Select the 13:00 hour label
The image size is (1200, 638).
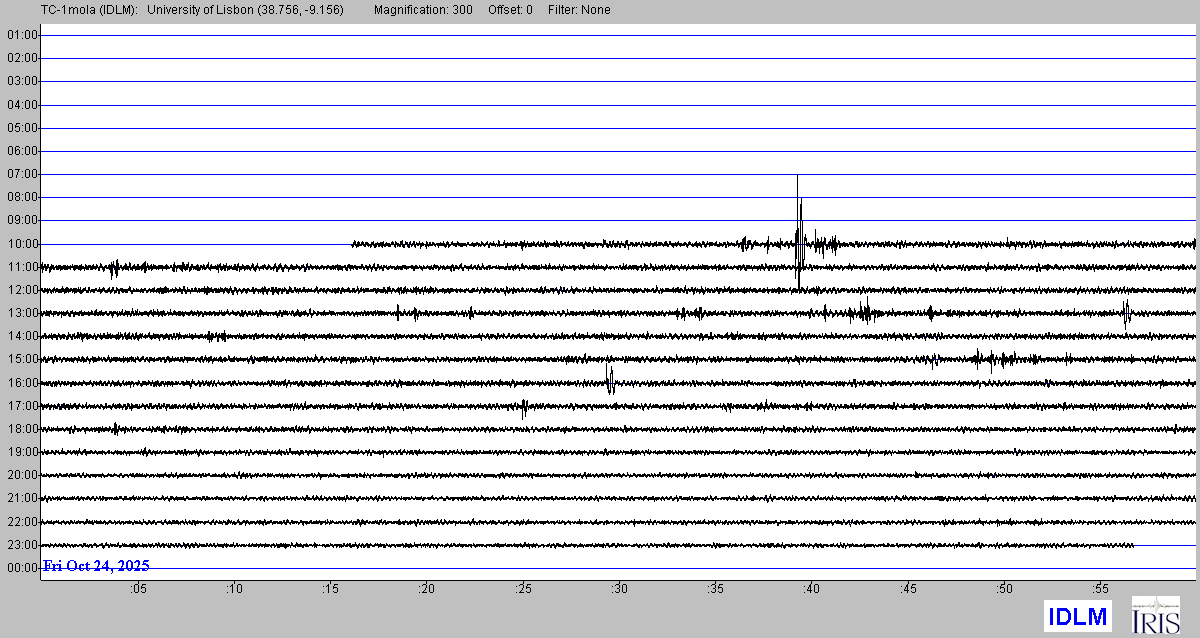click(x=22, y=313)
